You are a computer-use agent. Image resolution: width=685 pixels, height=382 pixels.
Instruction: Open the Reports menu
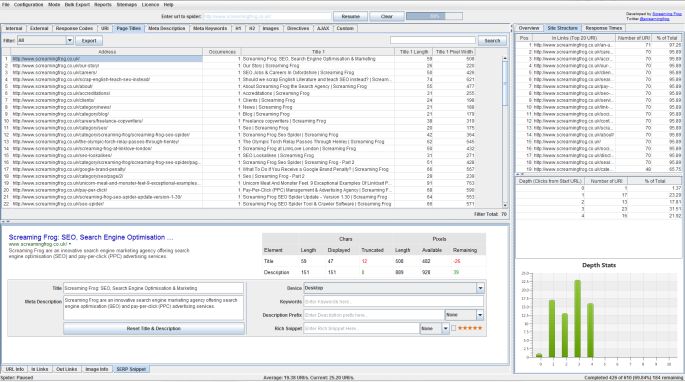(x=103, y=4)
